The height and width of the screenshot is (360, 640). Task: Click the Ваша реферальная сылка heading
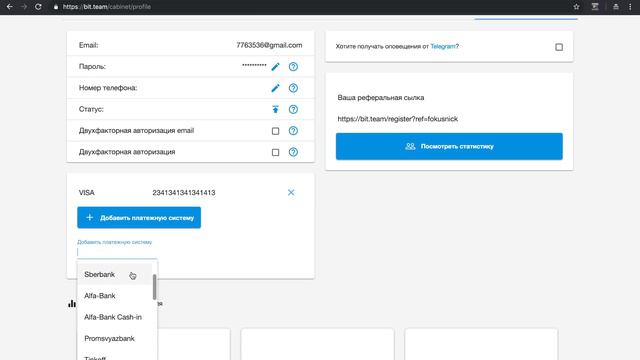coord(380,98)
